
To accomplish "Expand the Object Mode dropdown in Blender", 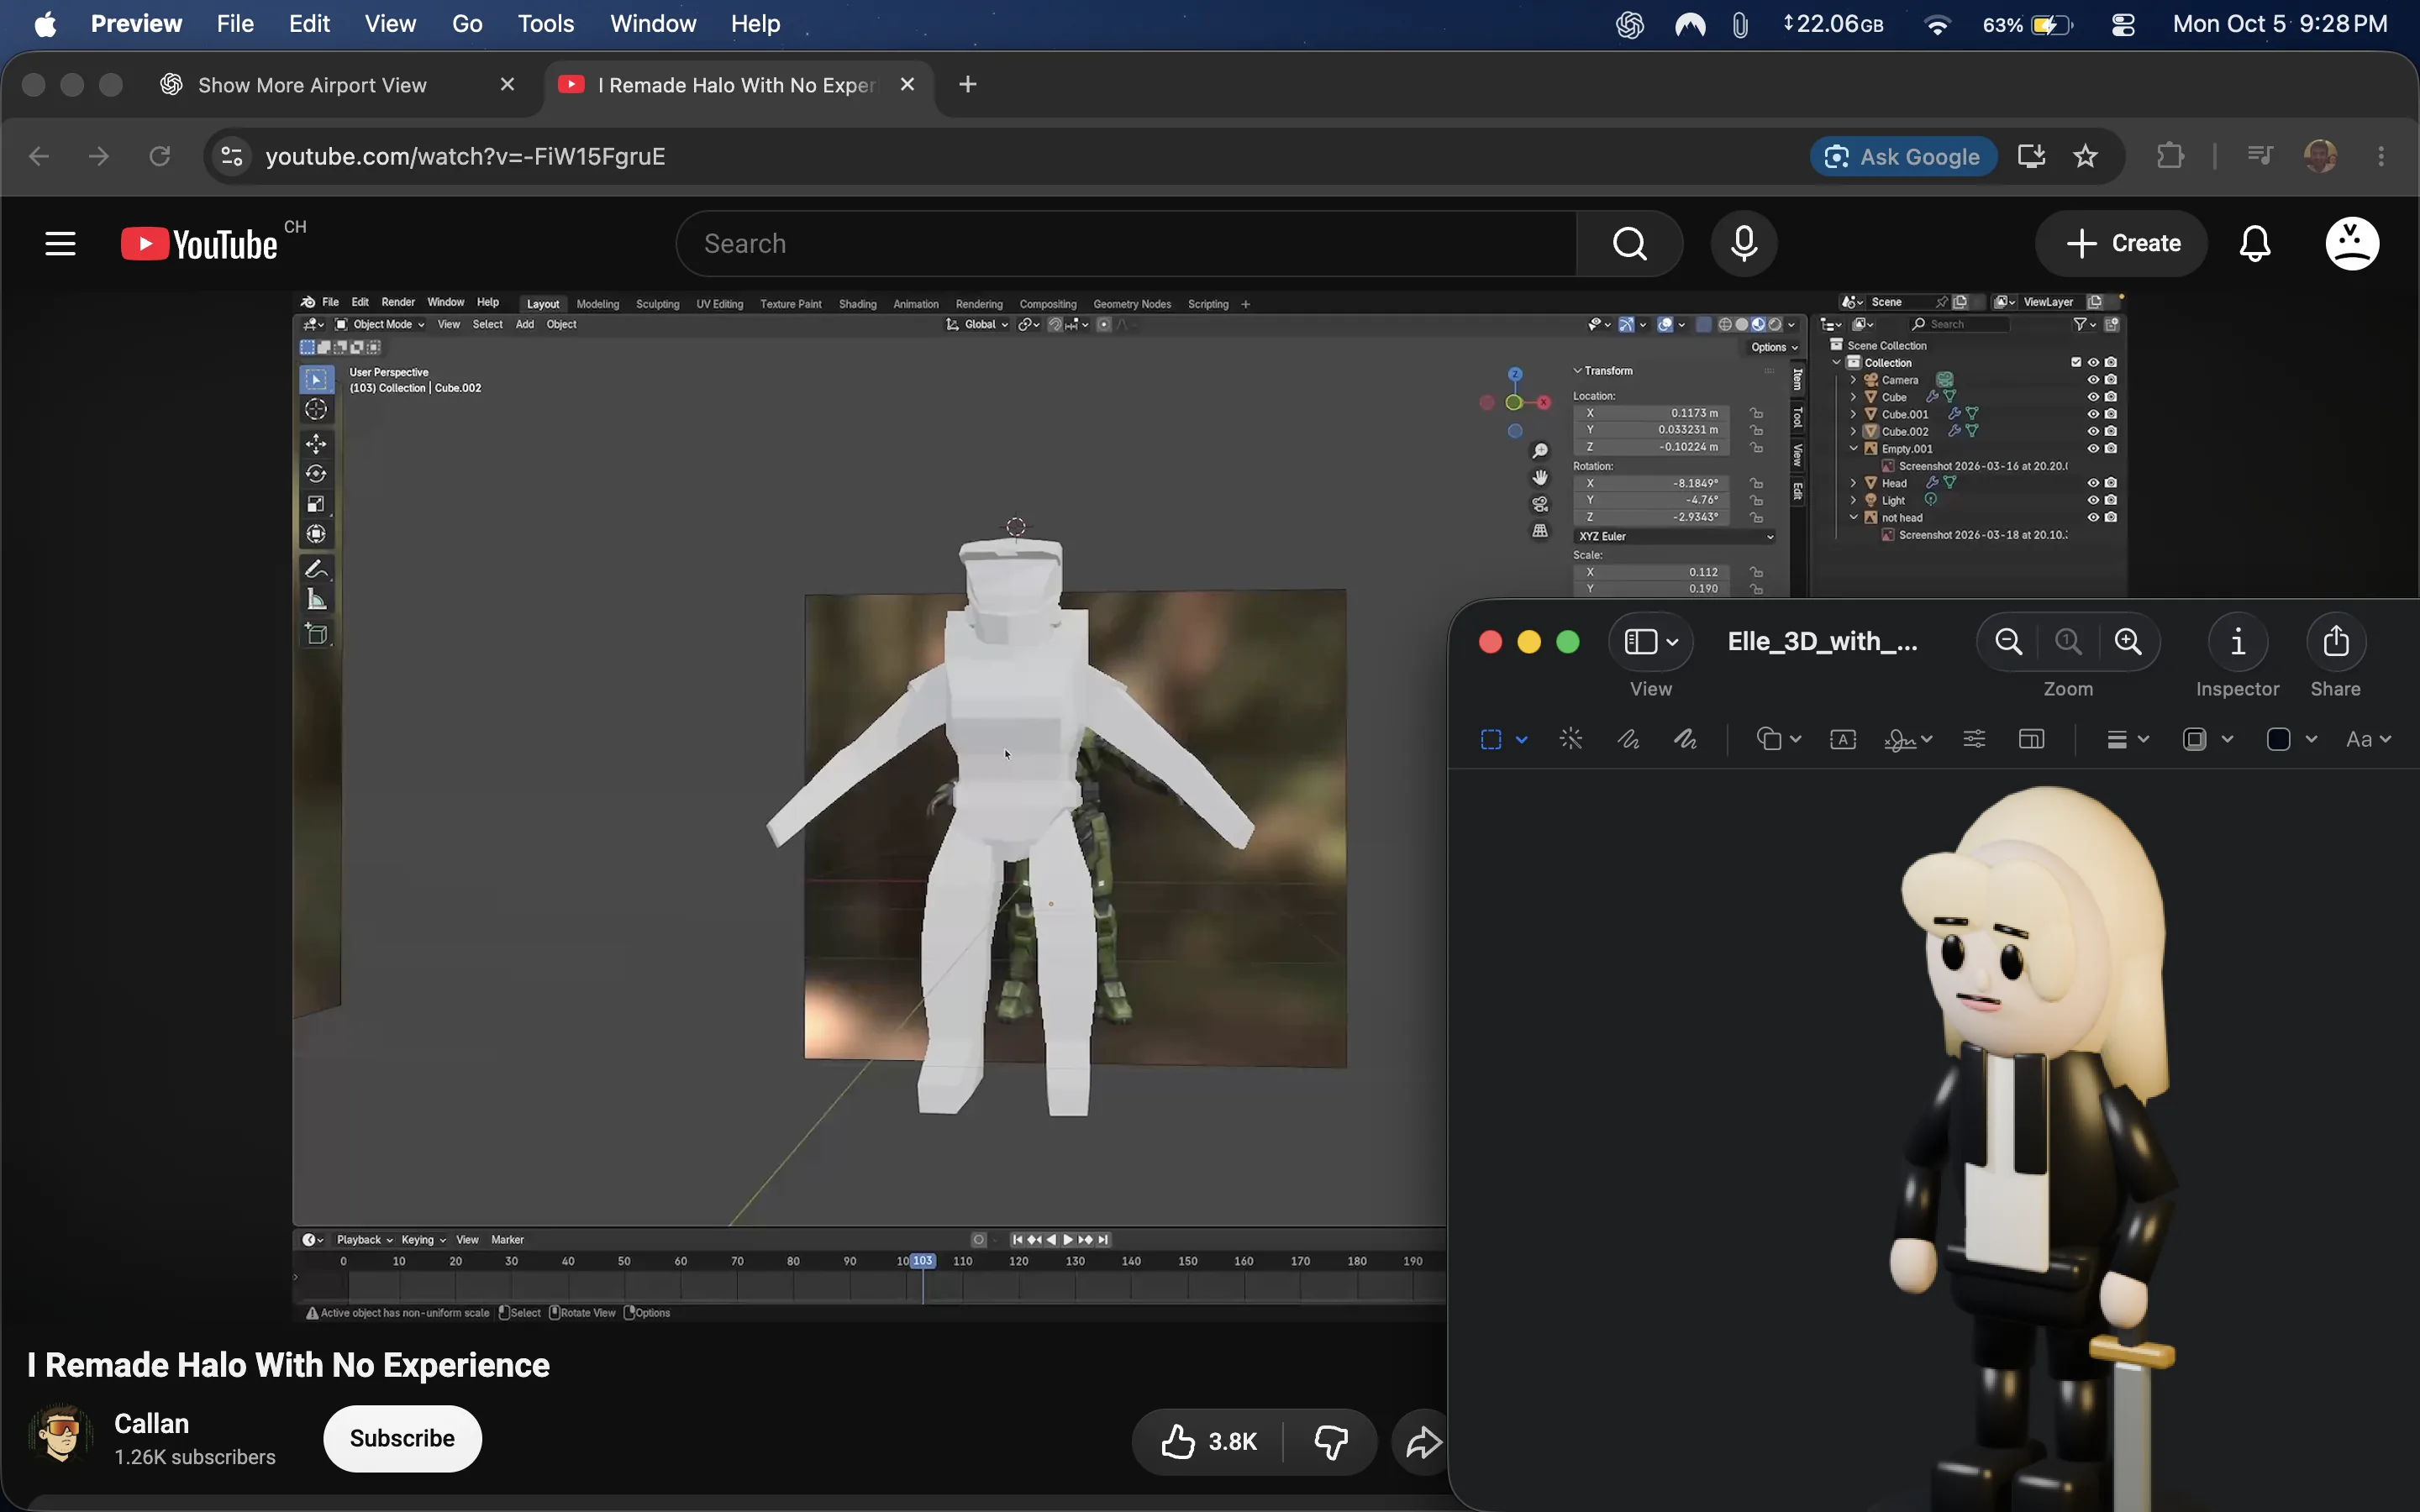I will click(380, 324).
